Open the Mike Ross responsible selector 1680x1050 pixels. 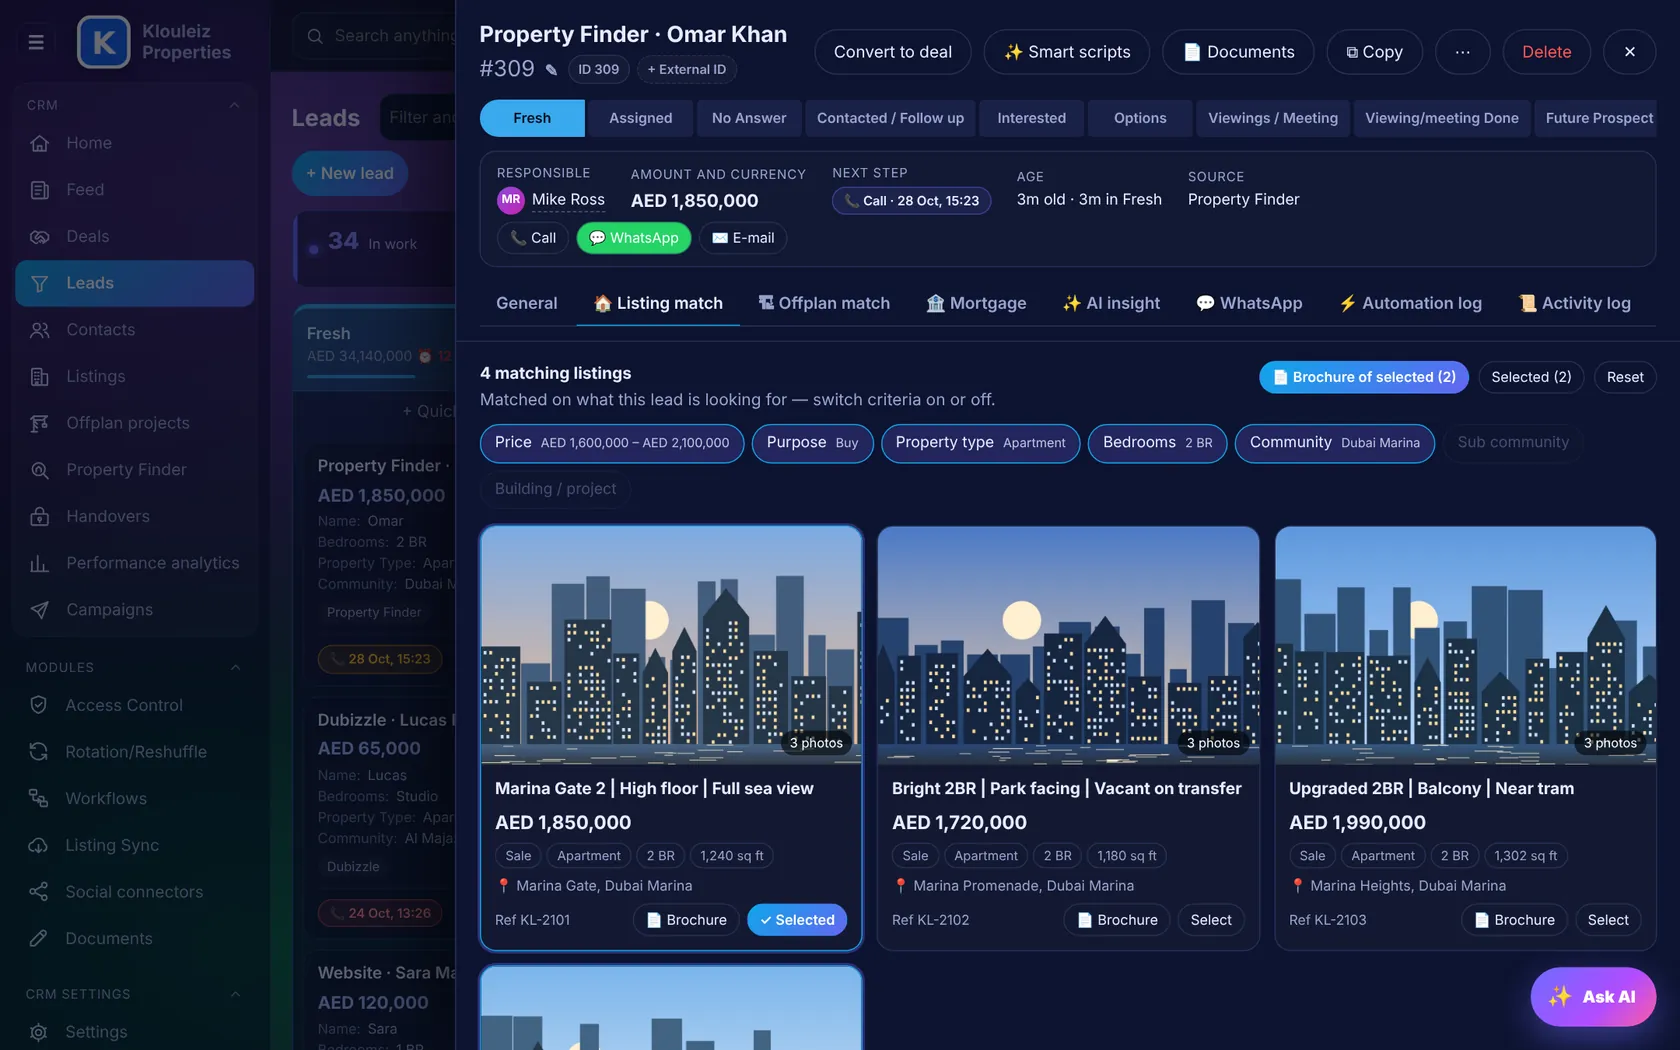coord(551,200)
